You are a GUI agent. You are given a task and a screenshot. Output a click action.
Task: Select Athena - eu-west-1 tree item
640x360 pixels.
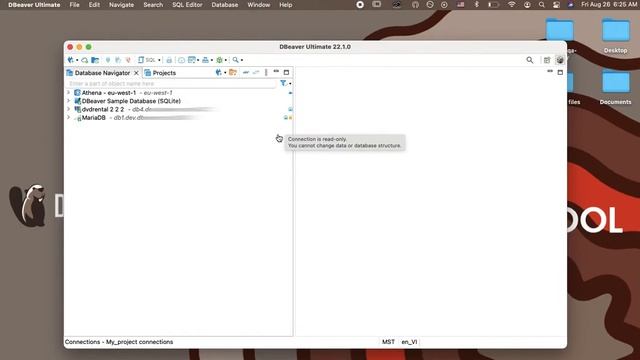click(x=109, y=93)
